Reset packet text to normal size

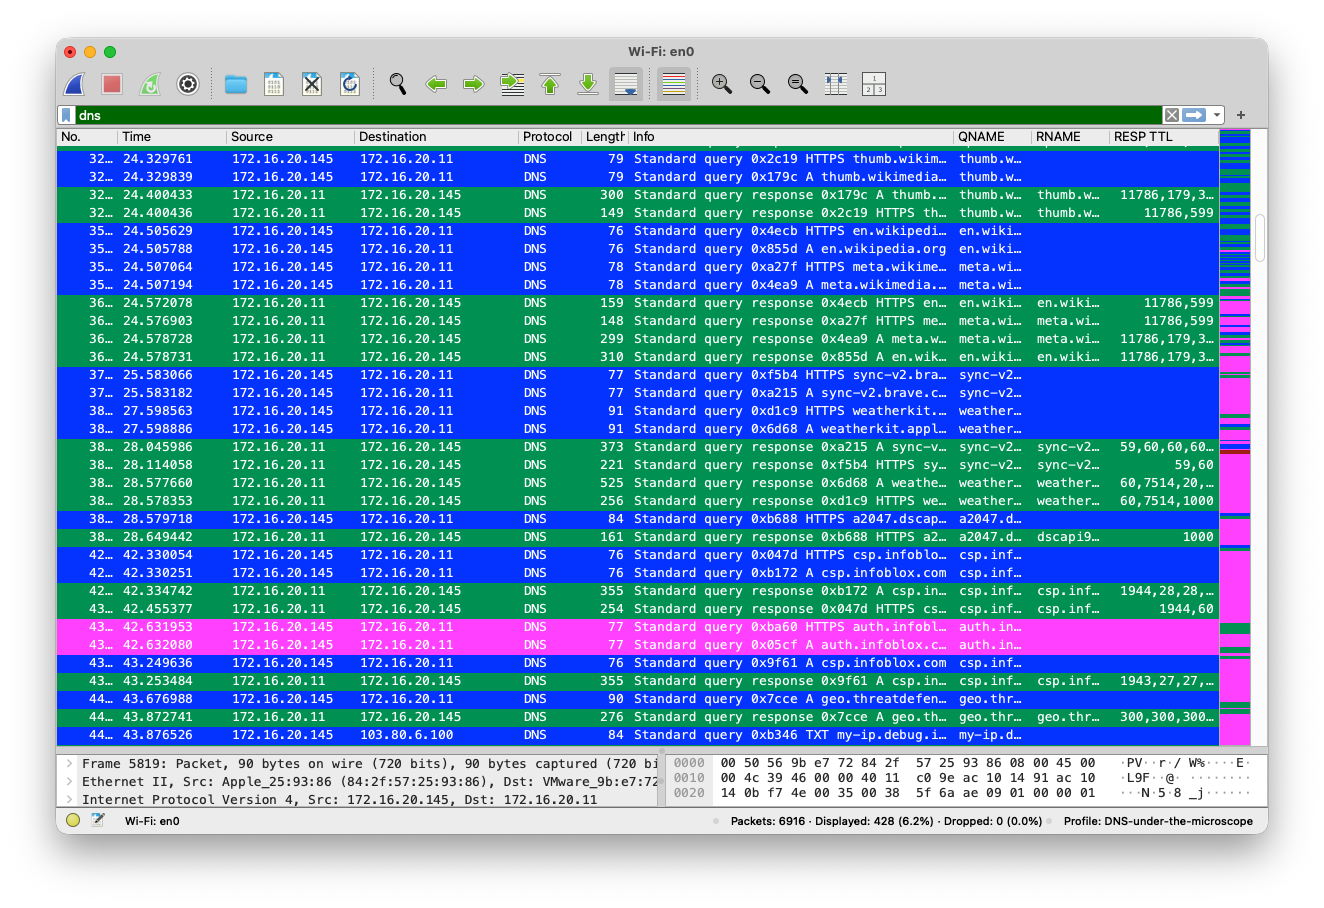click(798, 85)
